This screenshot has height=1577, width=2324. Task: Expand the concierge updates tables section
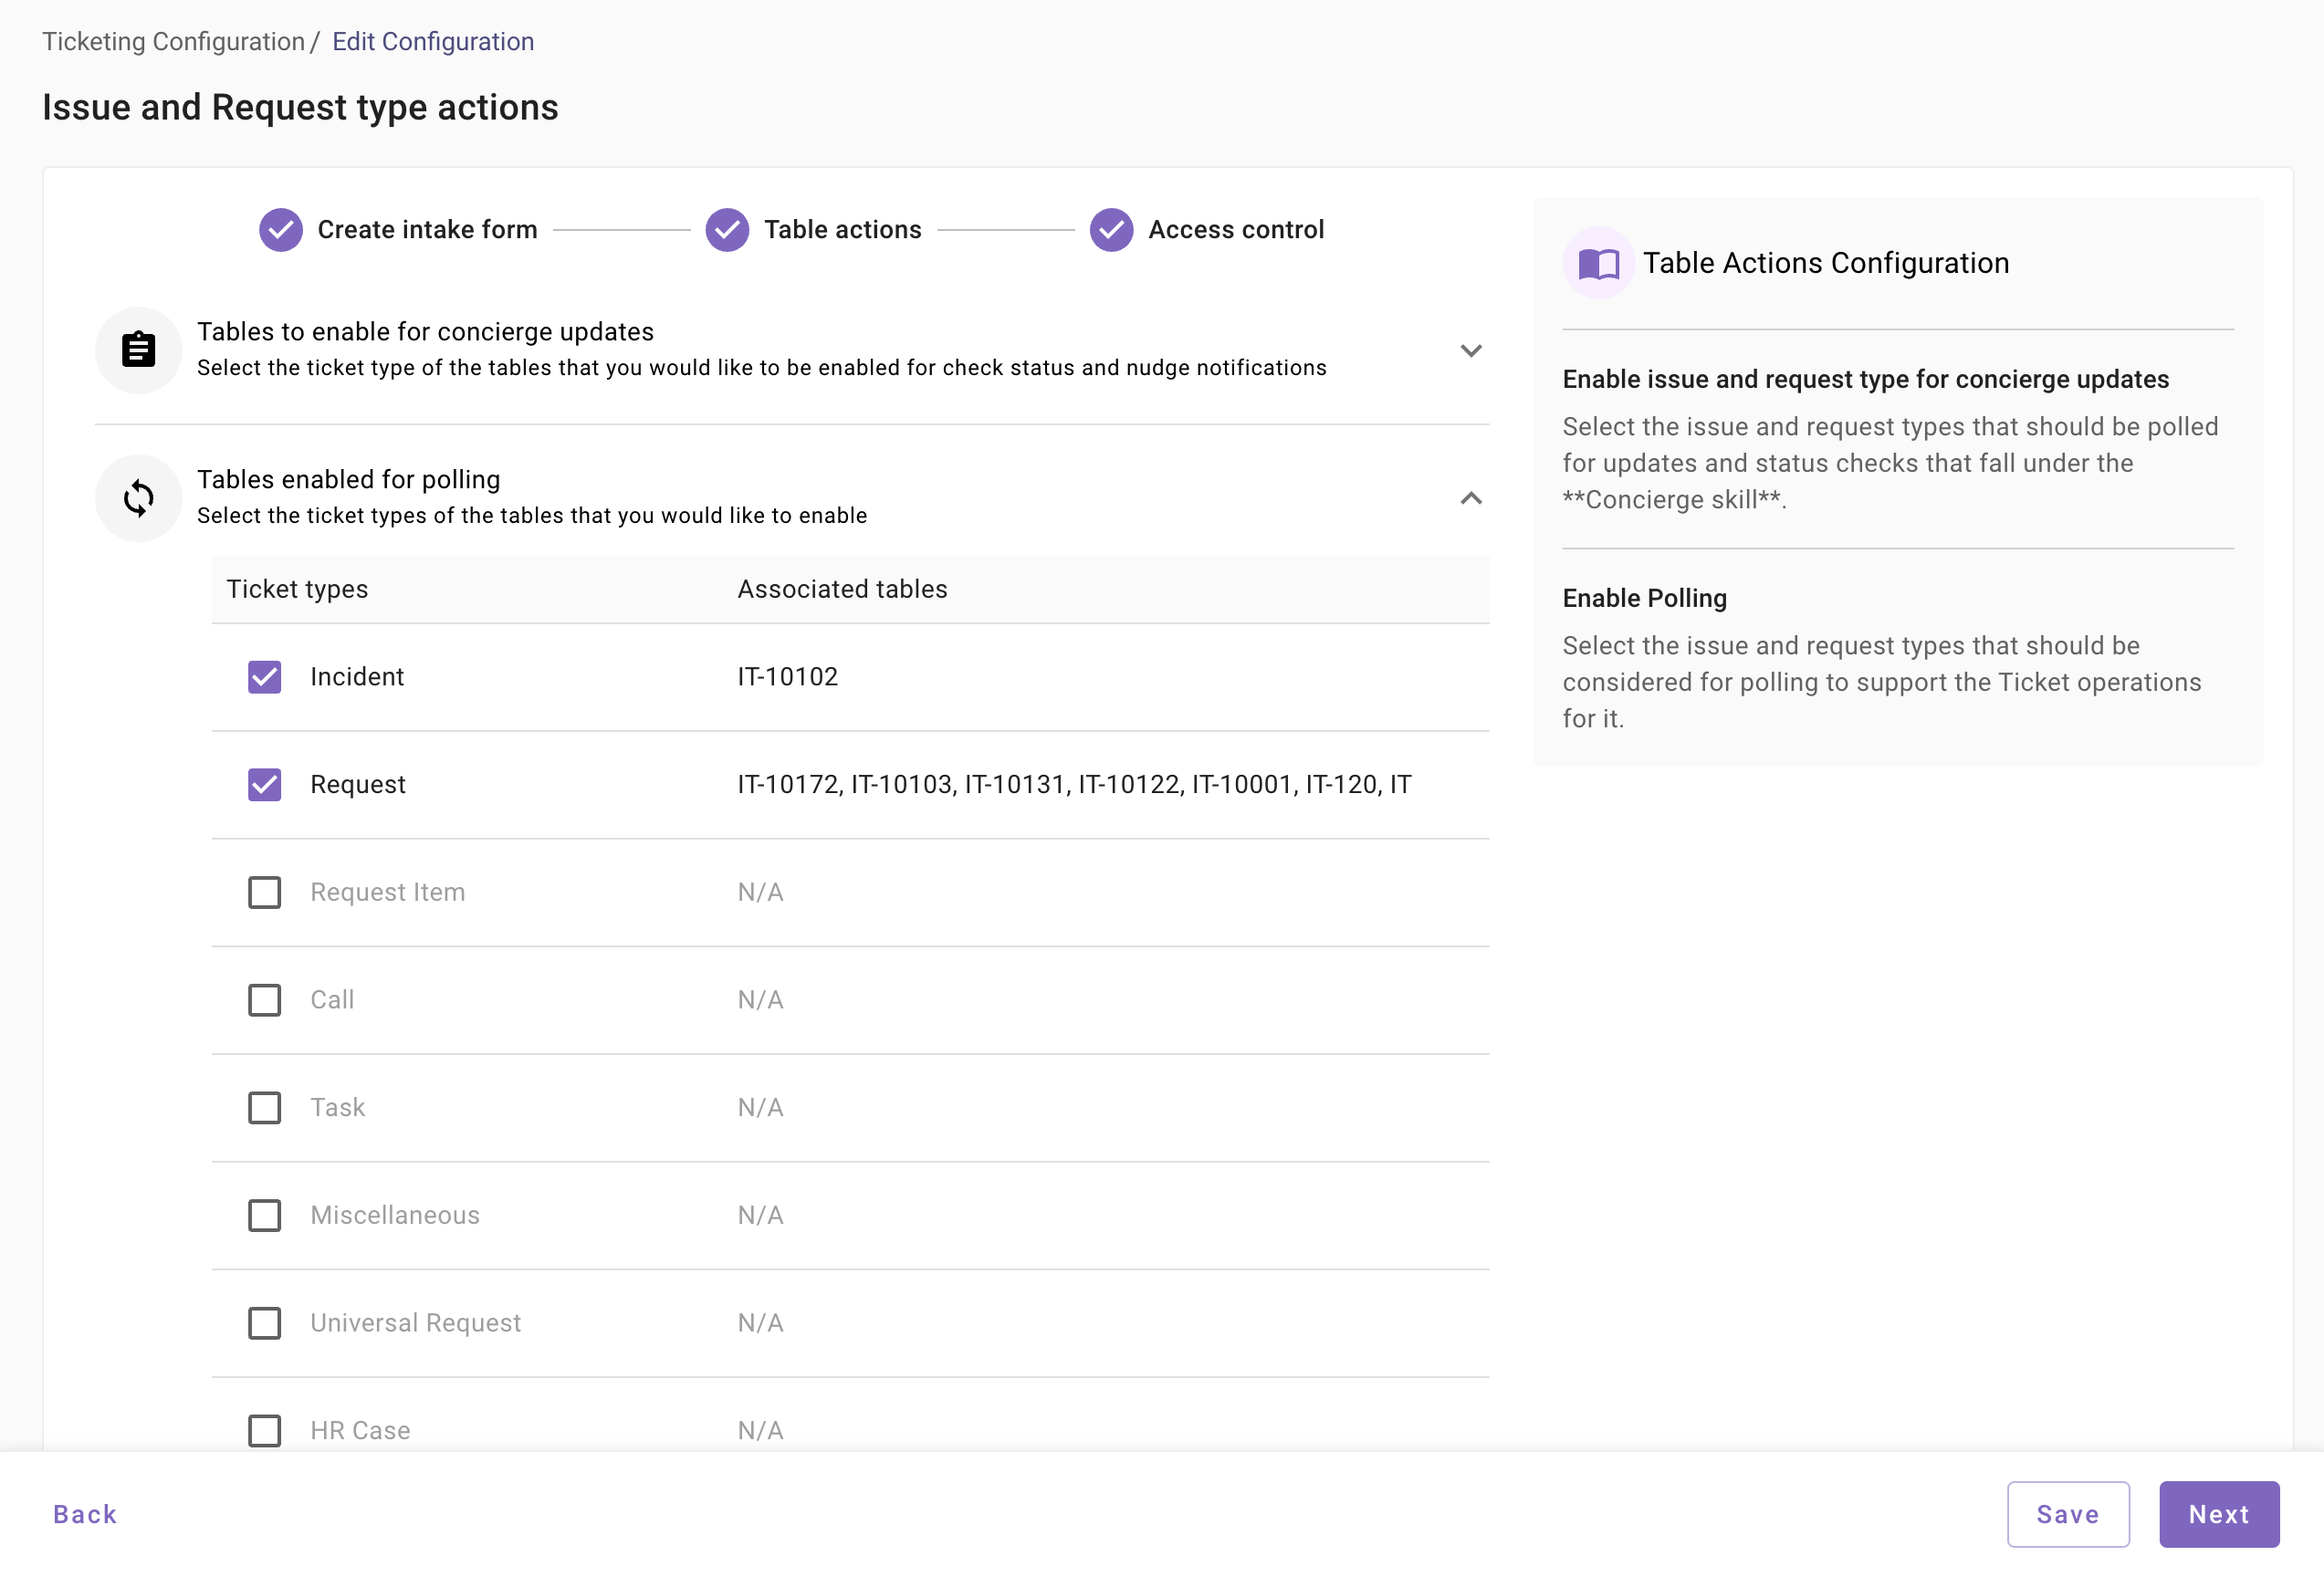[1470, 350]
